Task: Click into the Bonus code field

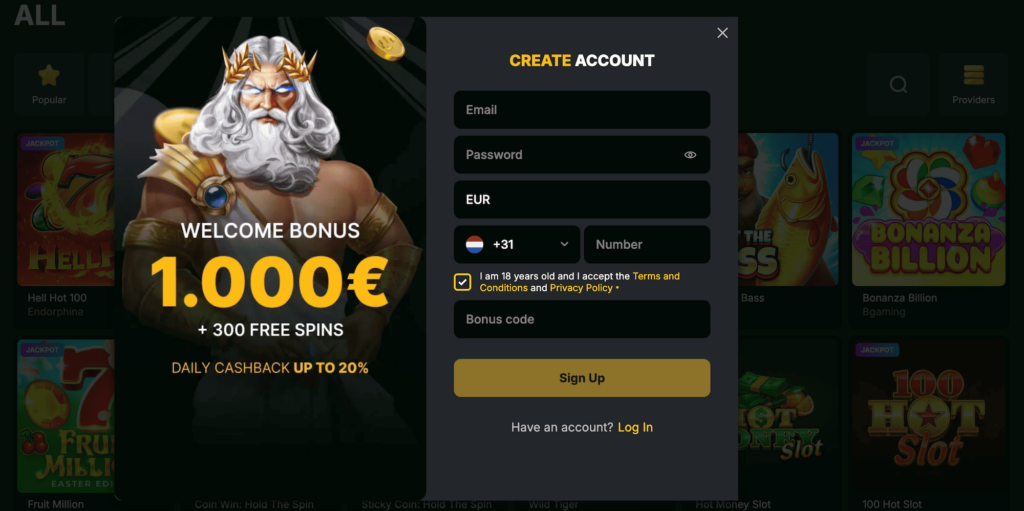Action: 582,319
